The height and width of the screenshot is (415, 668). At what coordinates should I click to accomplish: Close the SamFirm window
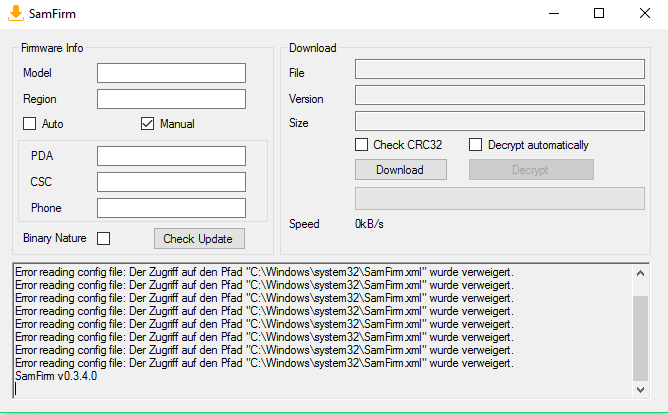pyautogui.click(x=645, y=14)
